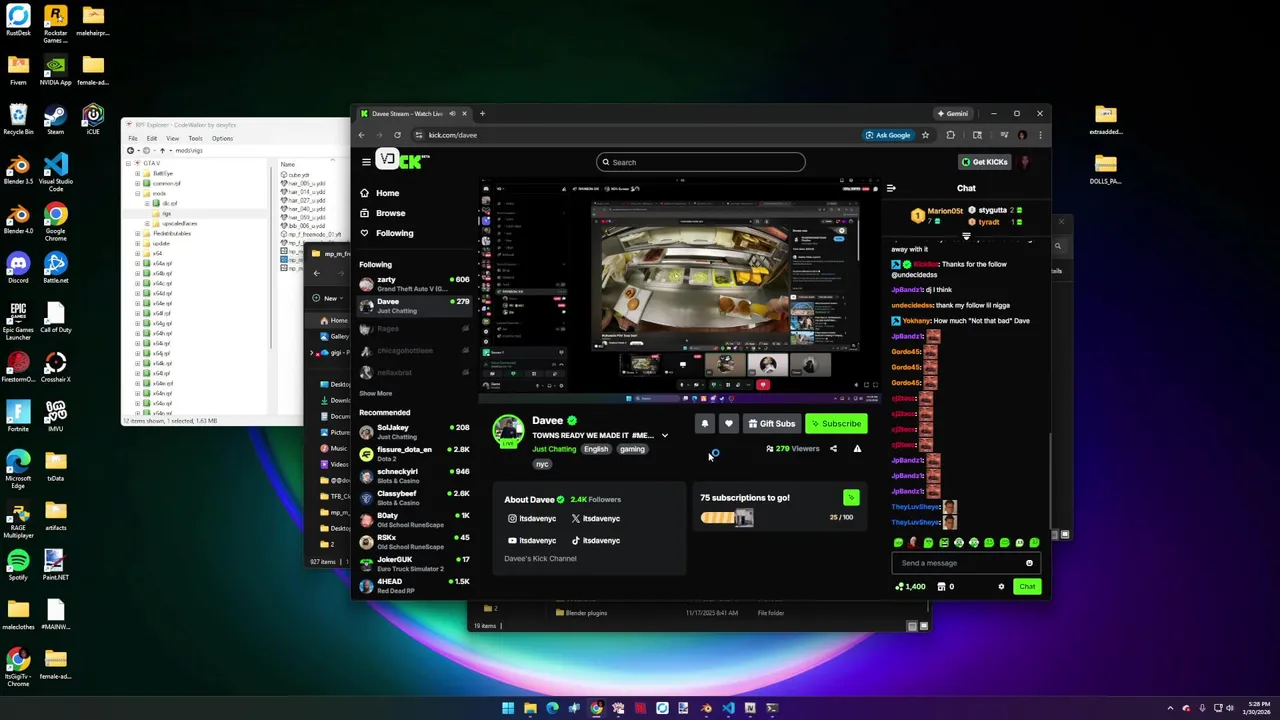Open the X itsdavenyc link
Image resolution: width=1280 pixels, height=720 pixels.
point(596,519)
